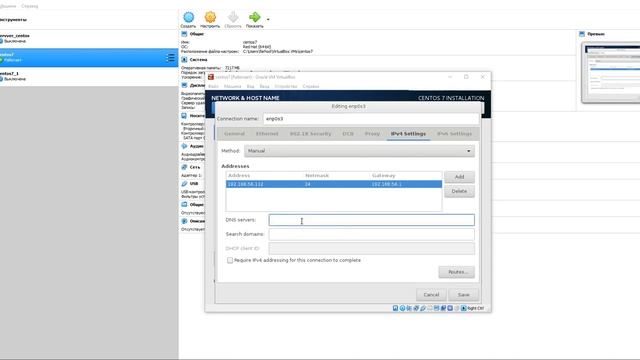The image size is (640, 360).
Task: Click hard disk activity status bar icon
Action: (x=396, y=308)
